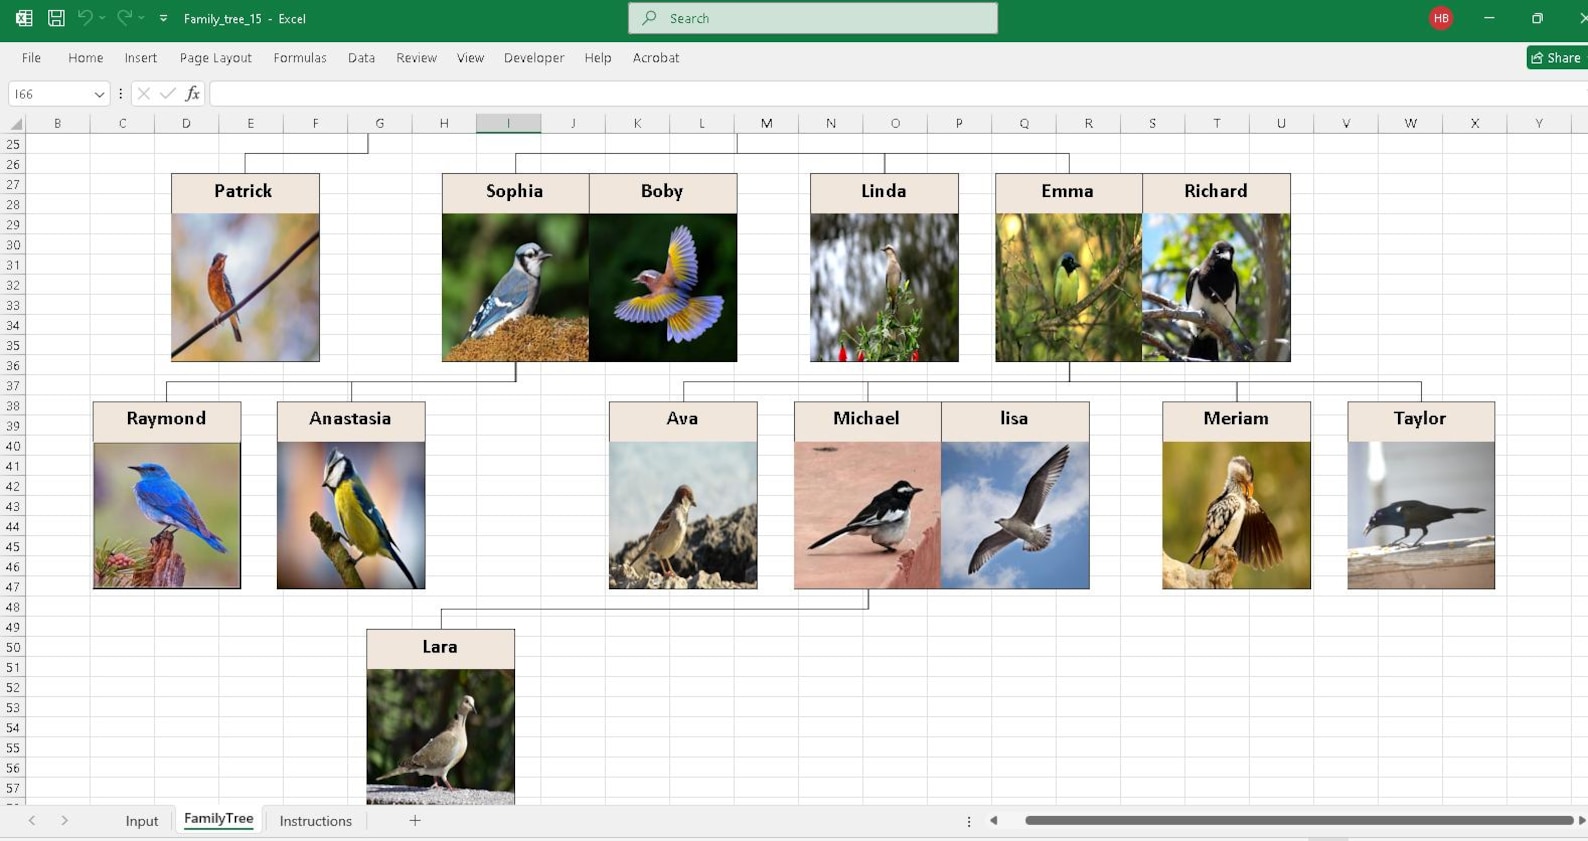Viewport: 1588px width, 841px height.
Task: Open the Home ribbon tab
Action: [x=85, y=58]
